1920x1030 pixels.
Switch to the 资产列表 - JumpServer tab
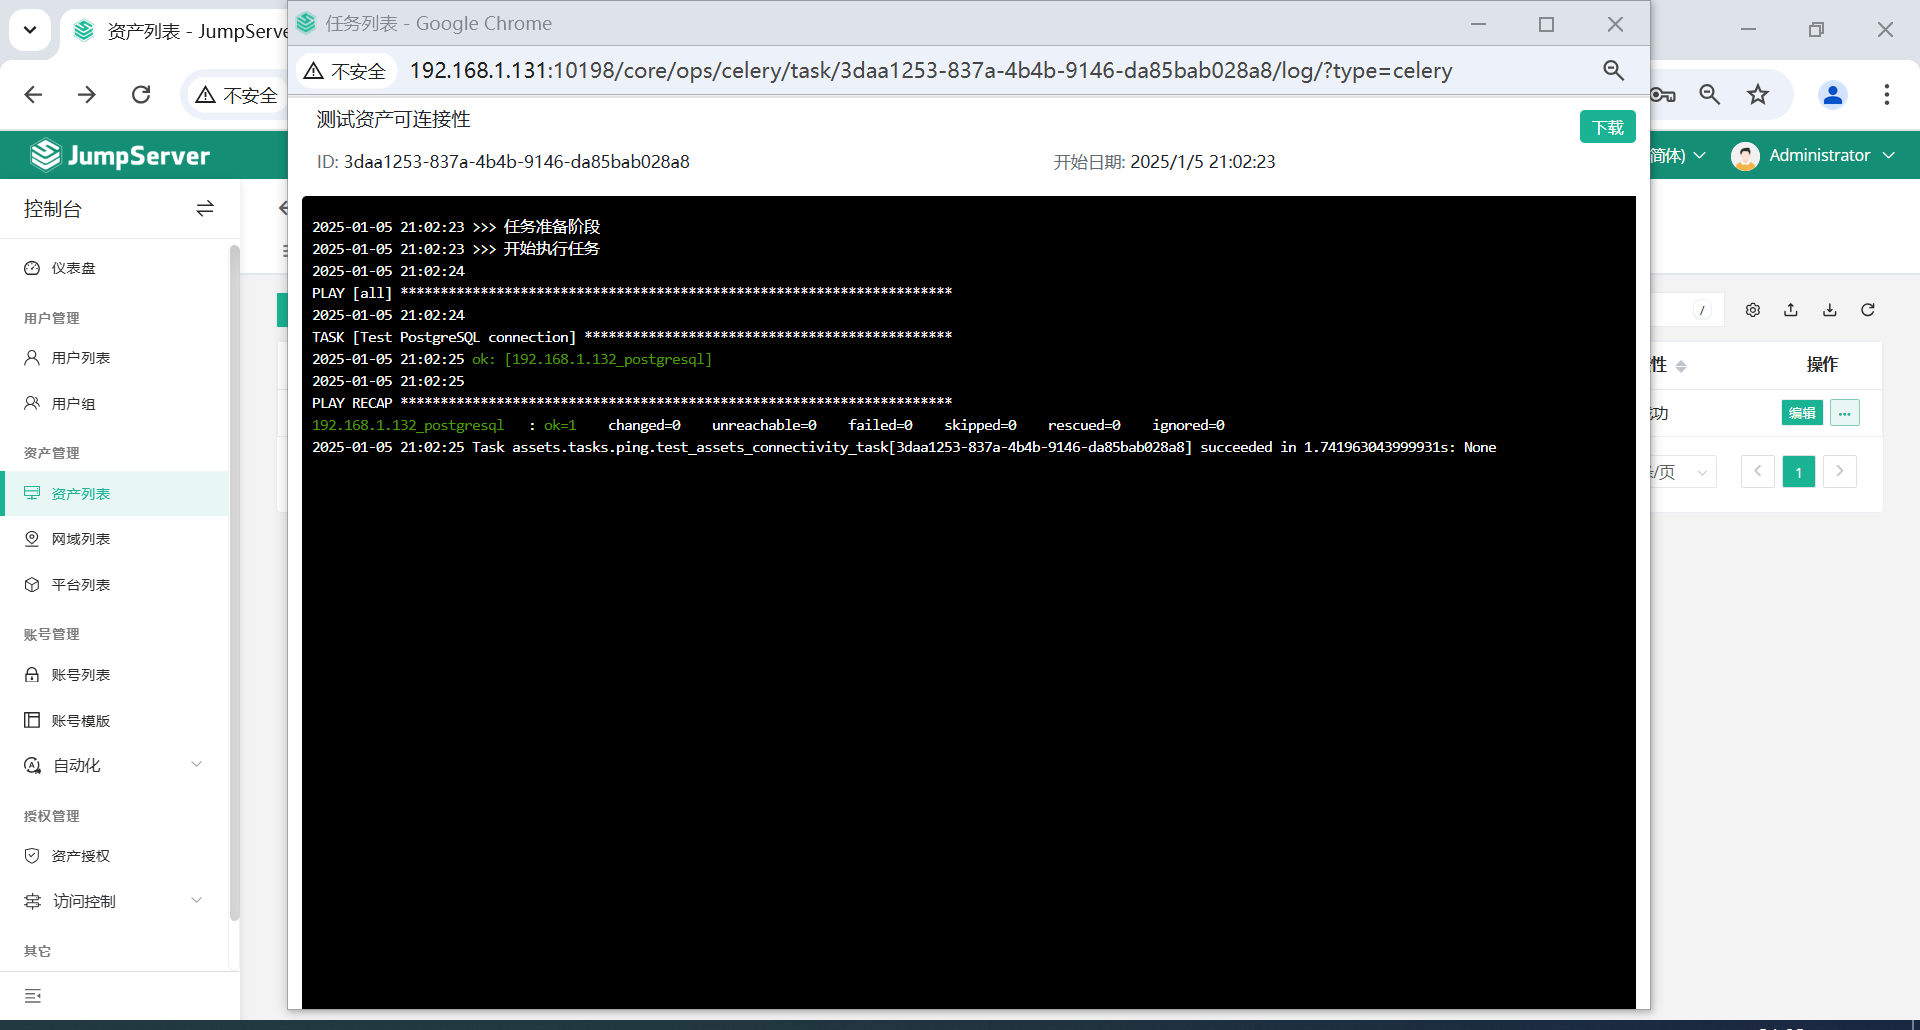click(180, 31)
